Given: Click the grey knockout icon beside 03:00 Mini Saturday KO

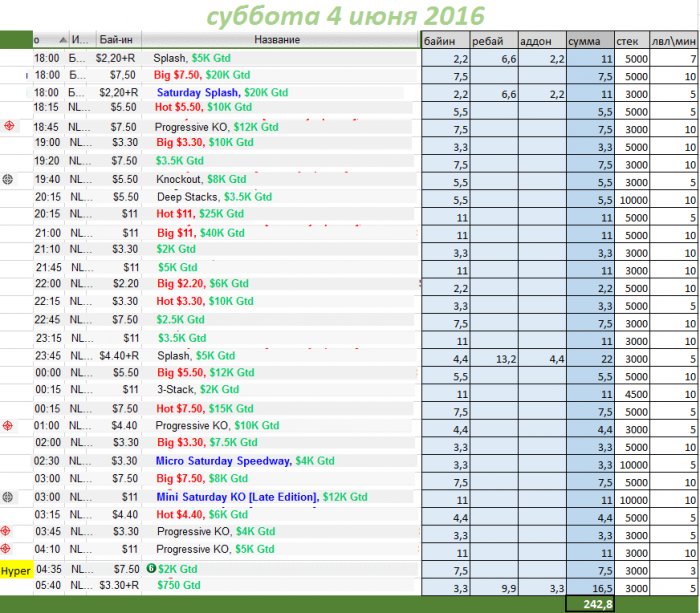Looking at the screenshot, I should (8, 496).
